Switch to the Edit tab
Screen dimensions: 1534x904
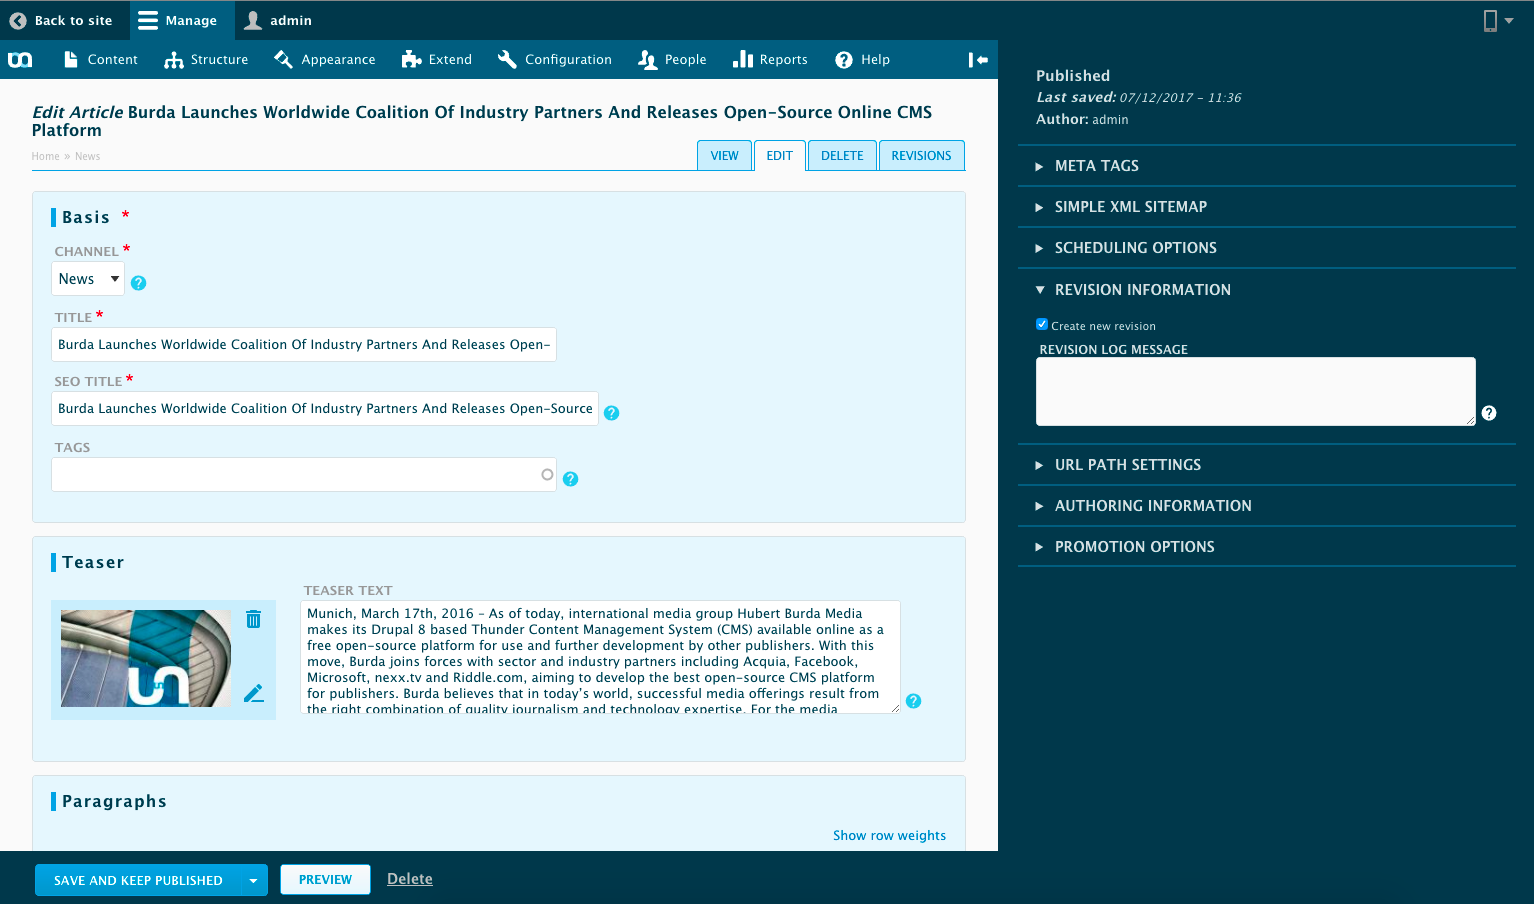coord(780,156)
